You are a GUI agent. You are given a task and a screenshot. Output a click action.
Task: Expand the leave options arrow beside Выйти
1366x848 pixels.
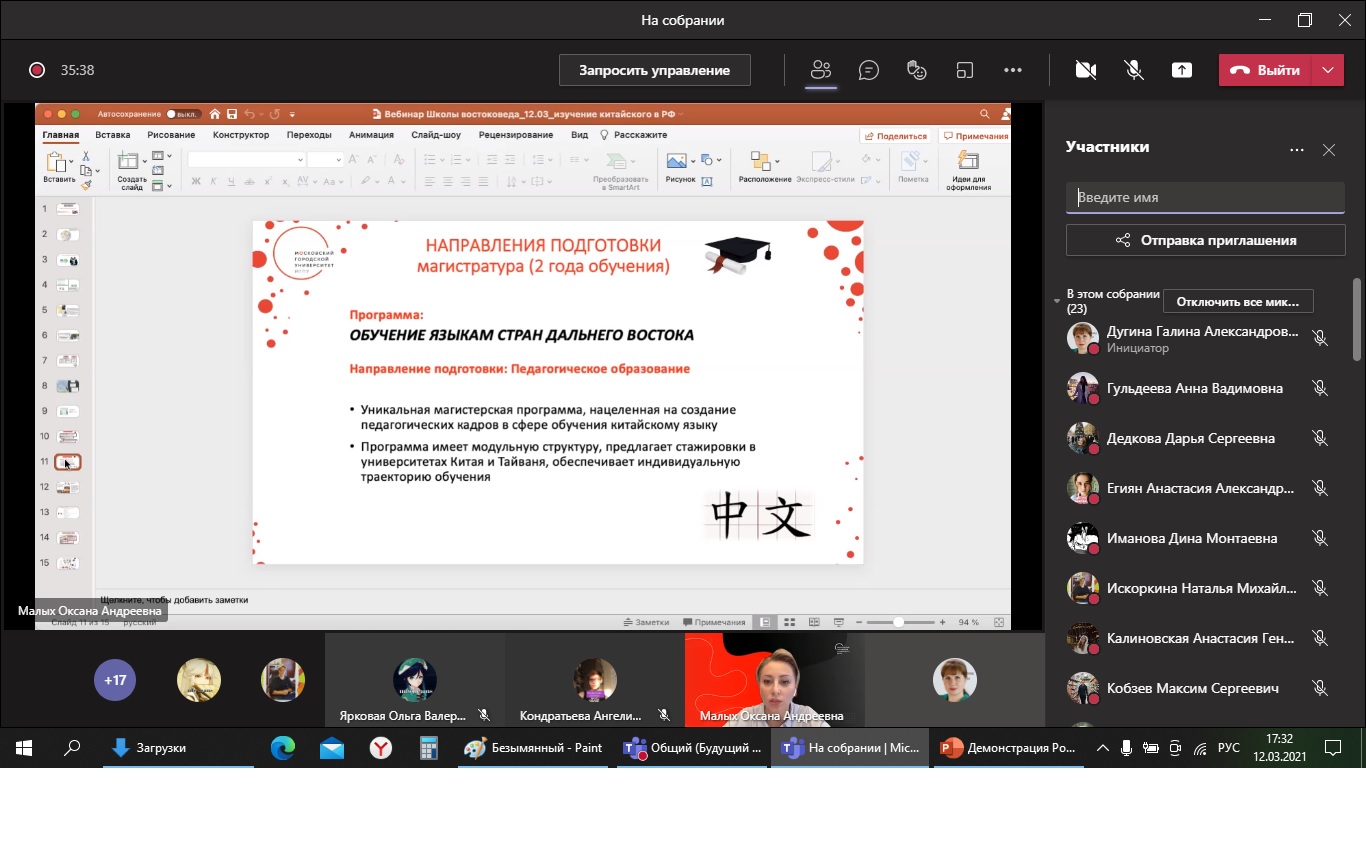(x=1327, y=70)
